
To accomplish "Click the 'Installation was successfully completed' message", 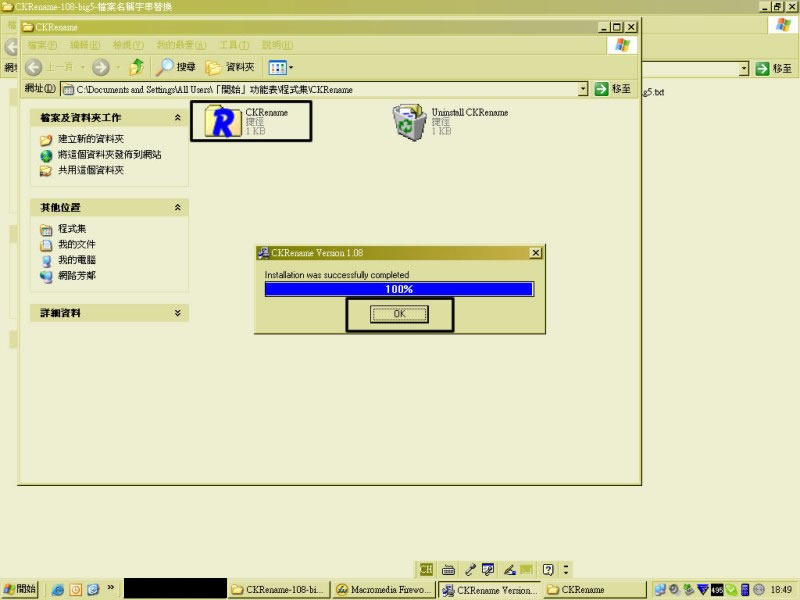I will (x=337, y=275).
